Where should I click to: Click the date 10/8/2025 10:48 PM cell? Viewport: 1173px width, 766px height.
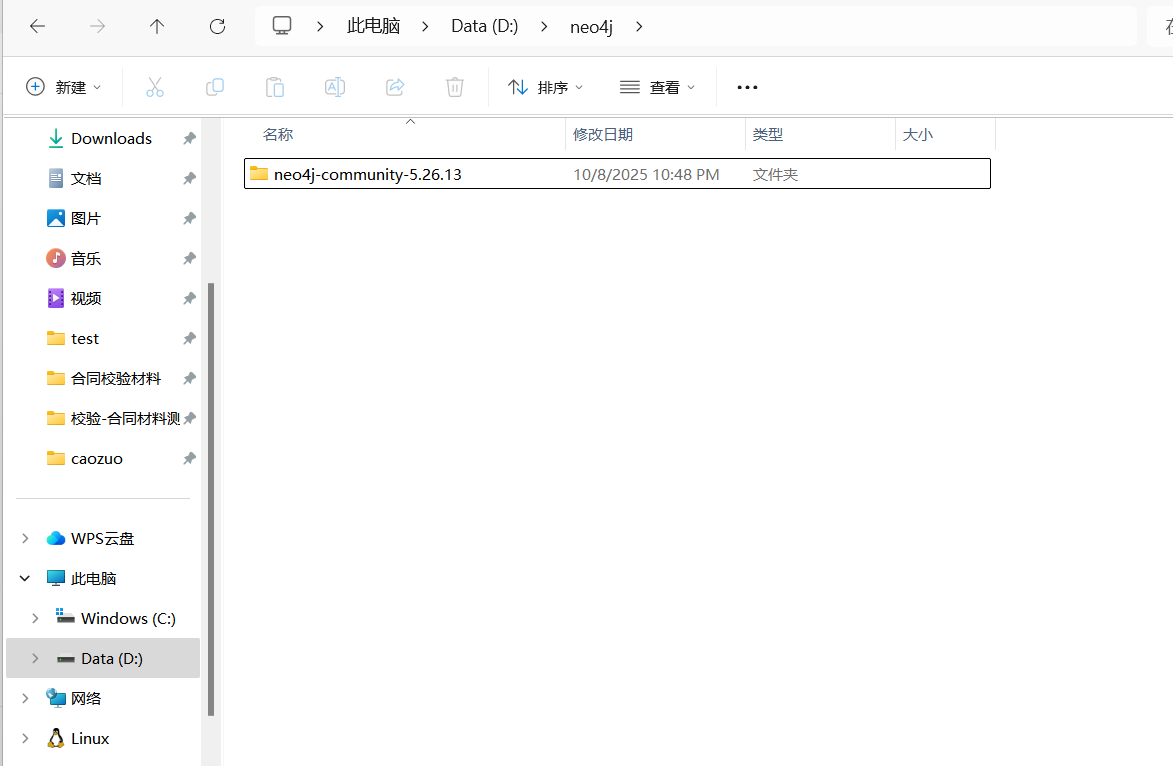646,174
